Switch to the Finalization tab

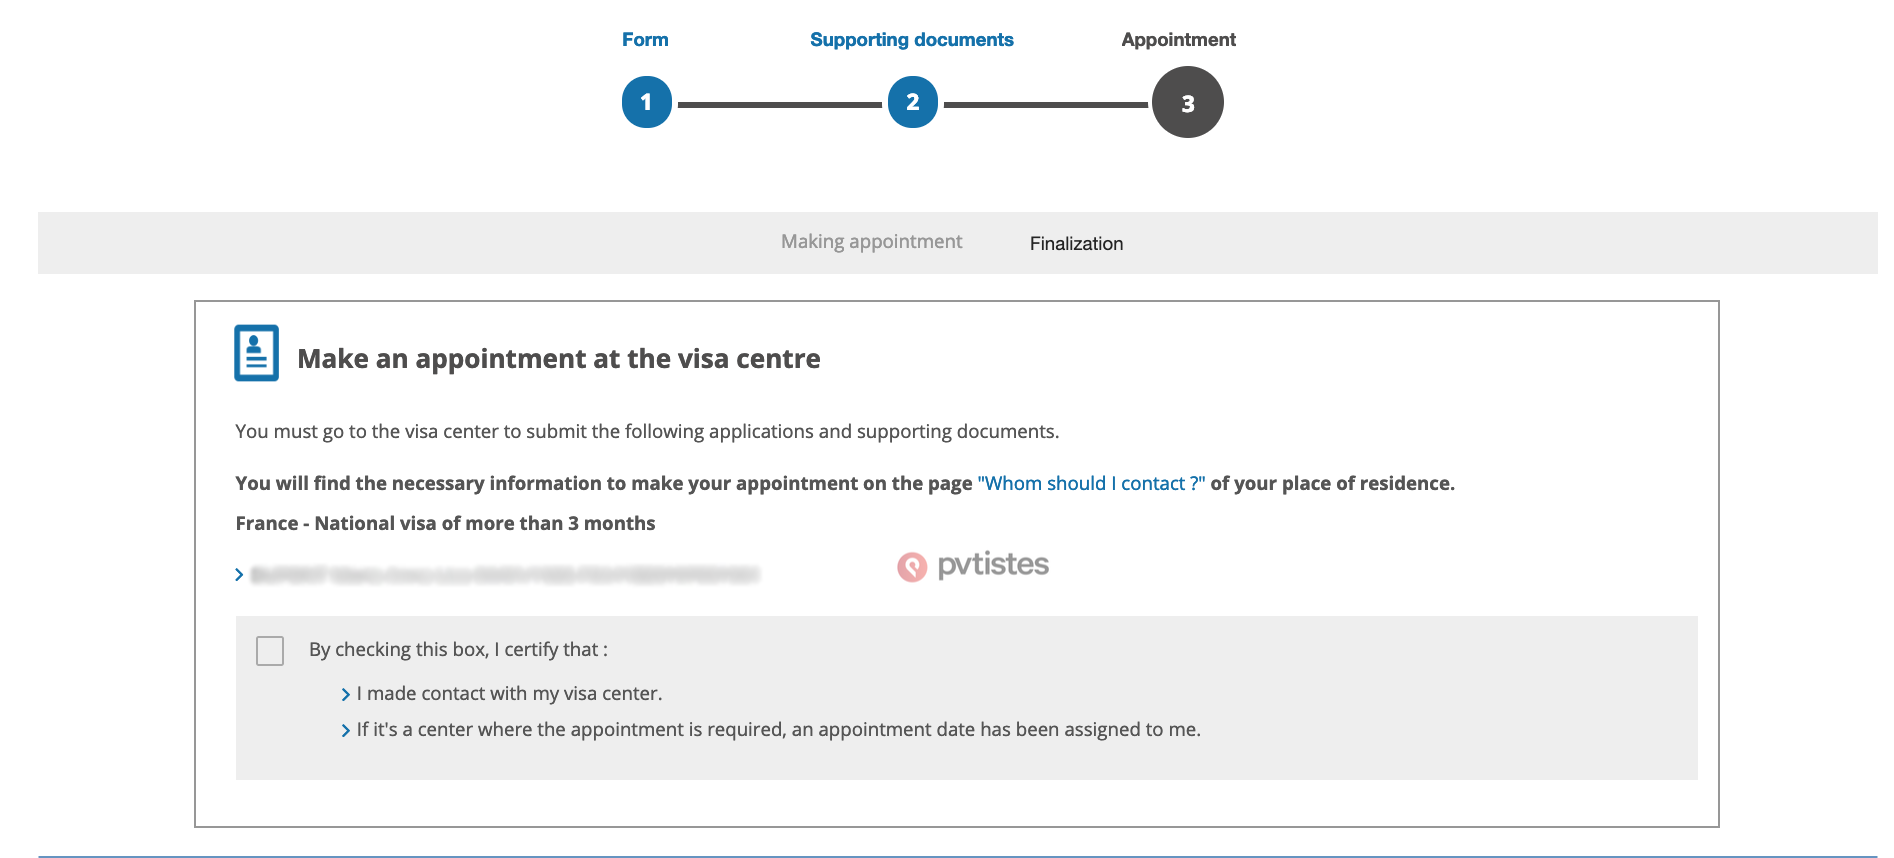[1076, 244]
